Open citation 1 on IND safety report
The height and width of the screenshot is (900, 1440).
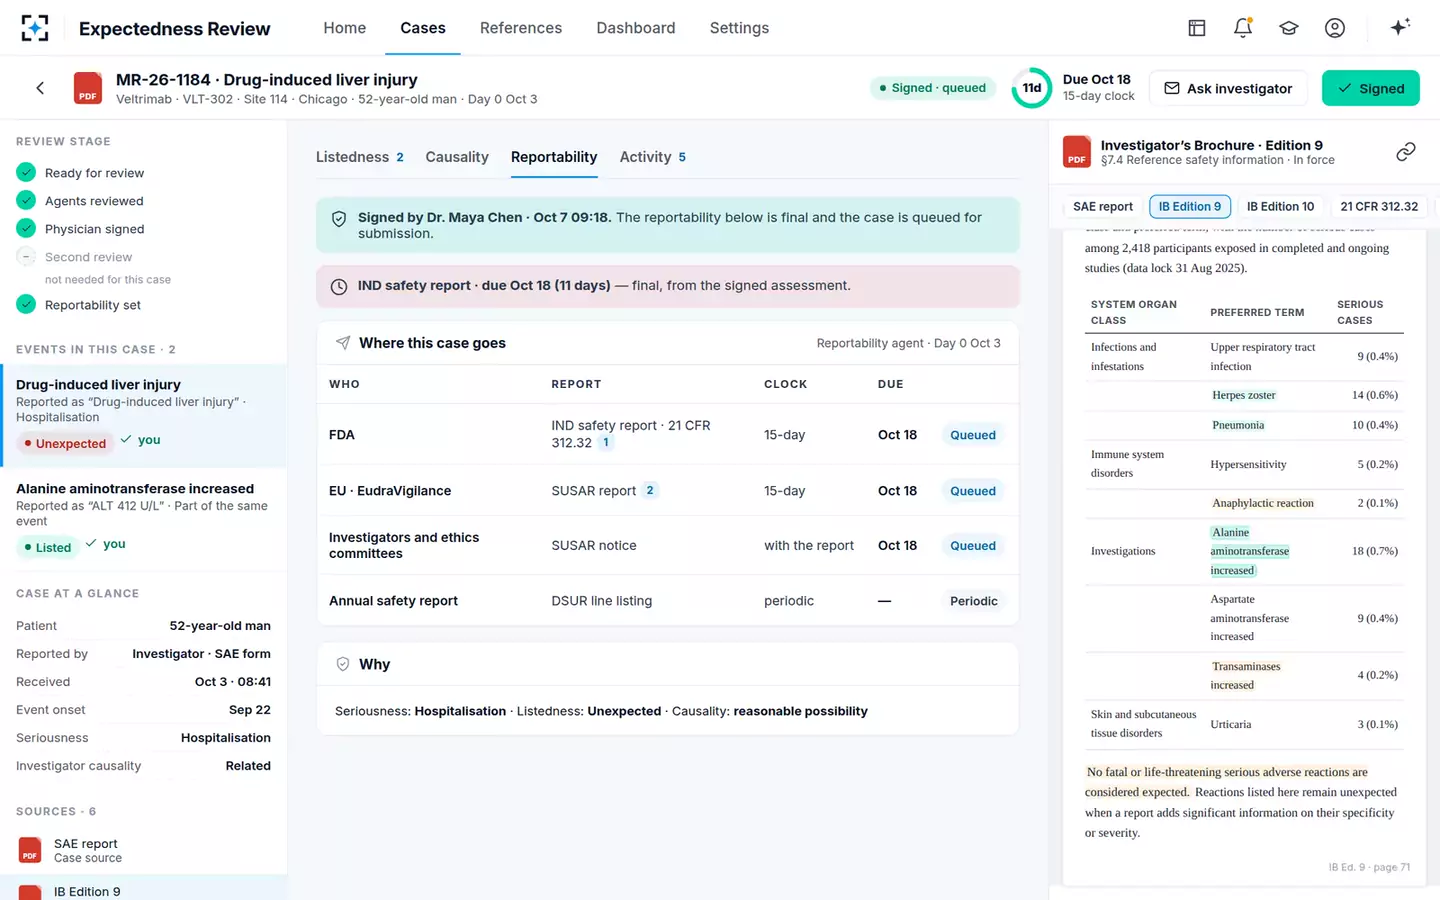(x=605, y=443)
